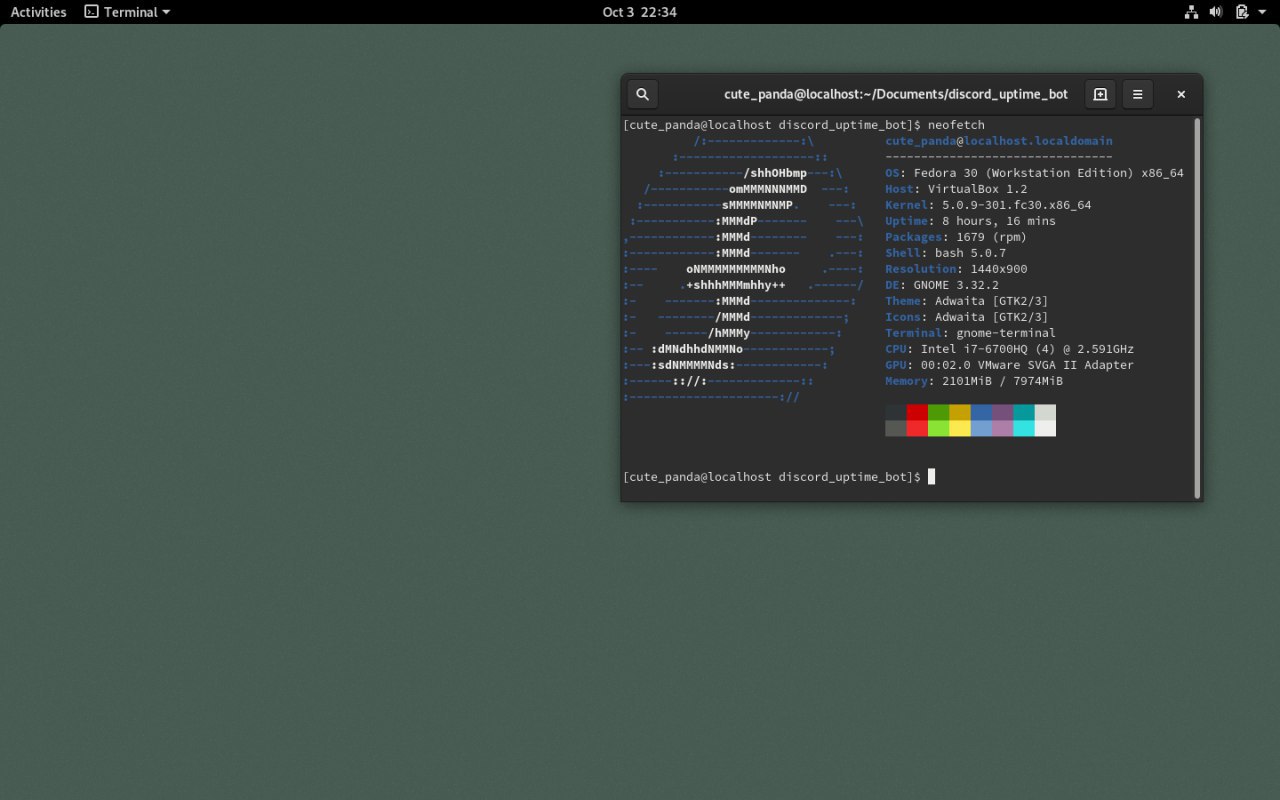Click the "OS: Fedora 30" line
The image size is (1280, 800).
tap(1034, 173)
